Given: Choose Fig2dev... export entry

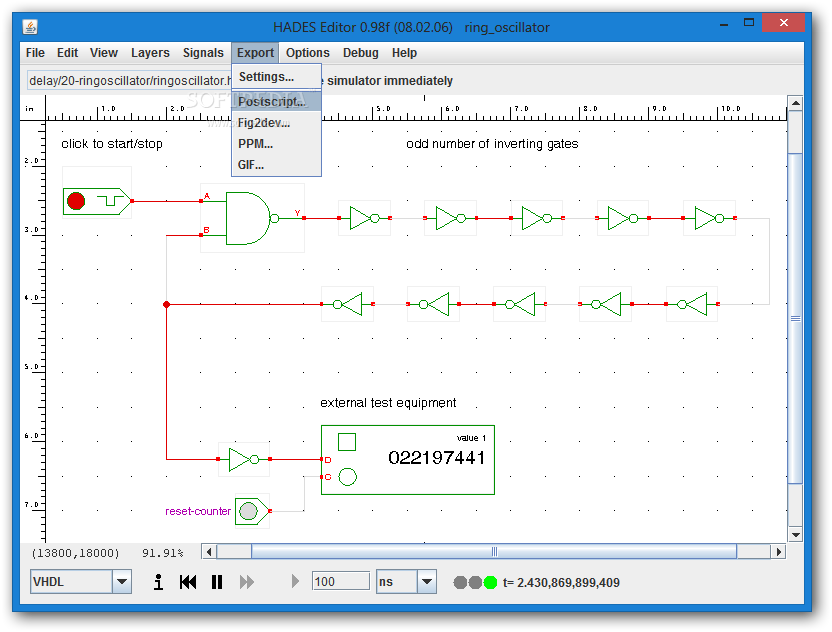Looking at the screenshot, I should pyautogui.click(x=276, y=123).
